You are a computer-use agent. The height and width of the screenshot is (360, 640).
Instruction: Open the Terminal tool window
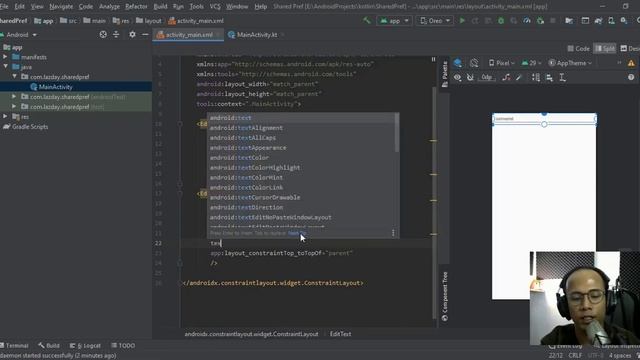[x=14, y=345]
